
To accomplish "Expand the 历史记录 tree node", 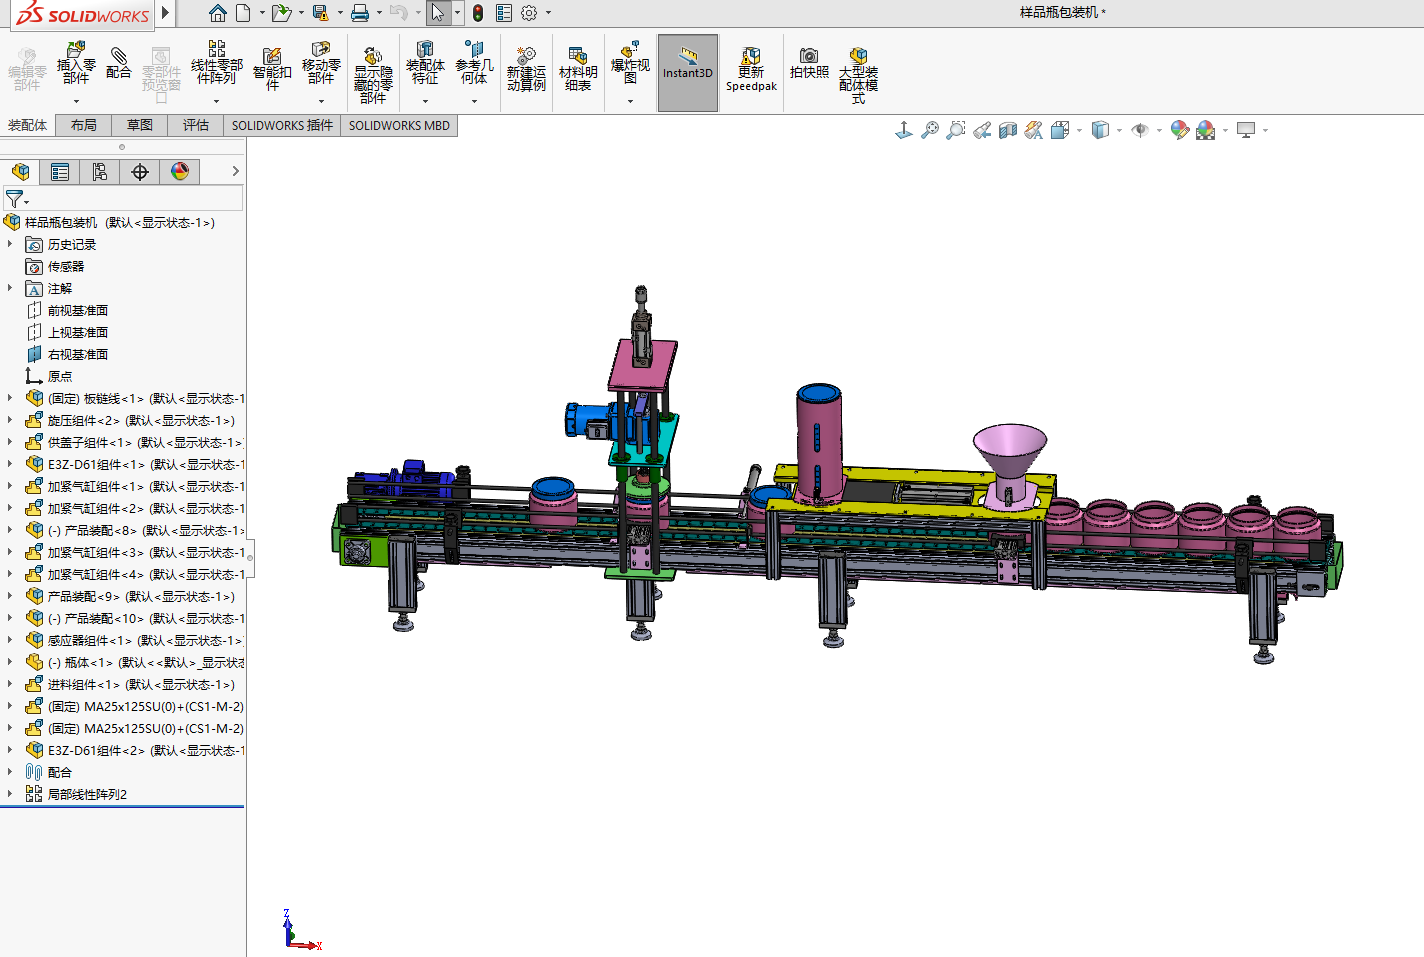I will pos(10,244).
